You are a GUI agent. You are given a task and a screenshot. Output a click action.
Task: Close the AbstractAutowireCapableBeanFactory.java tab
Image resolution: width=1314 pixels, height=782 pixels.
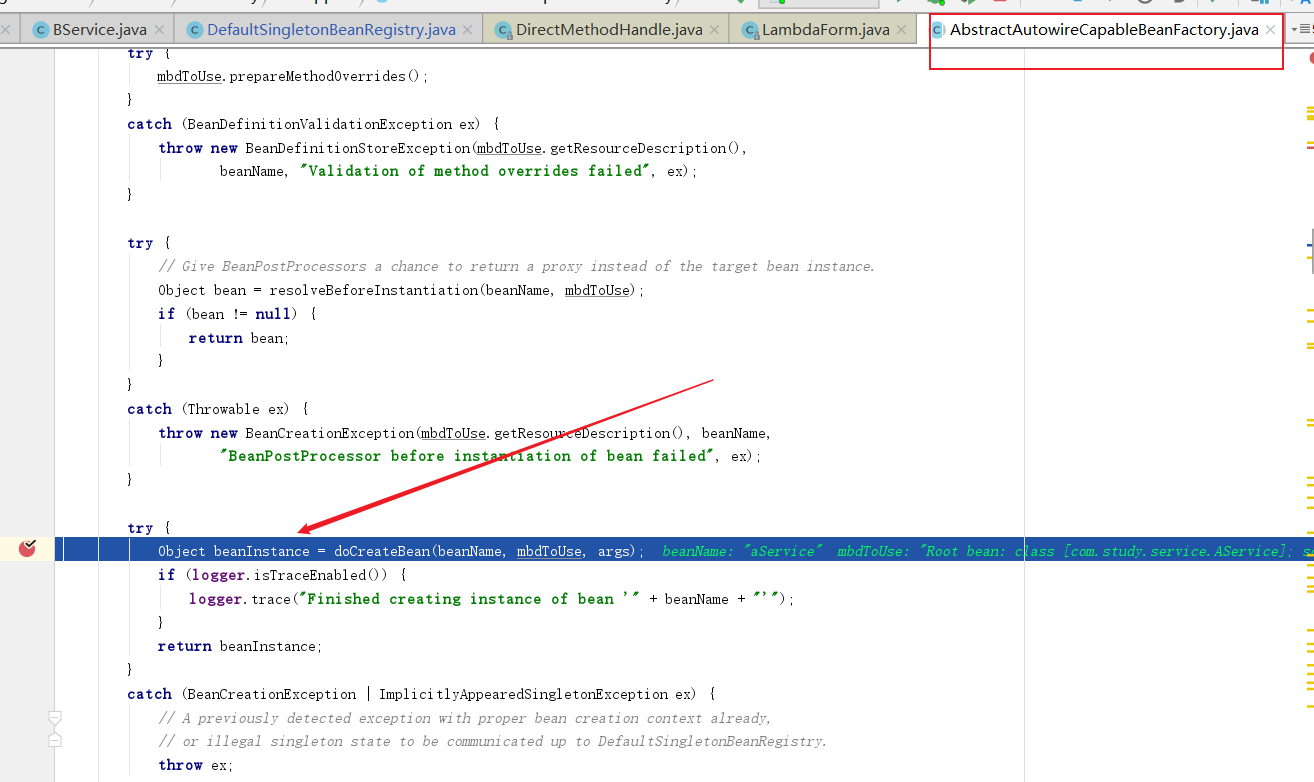1270,30
